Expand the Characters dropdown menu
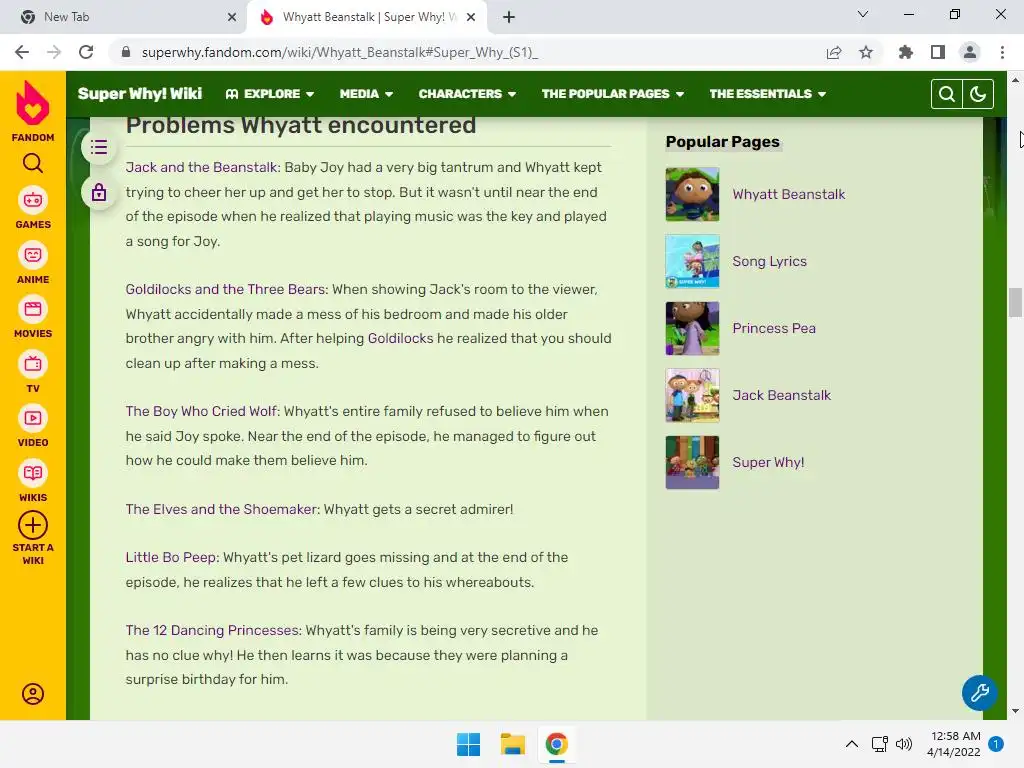The height and width of the screenshot is (768, 1024). point(468,94)
